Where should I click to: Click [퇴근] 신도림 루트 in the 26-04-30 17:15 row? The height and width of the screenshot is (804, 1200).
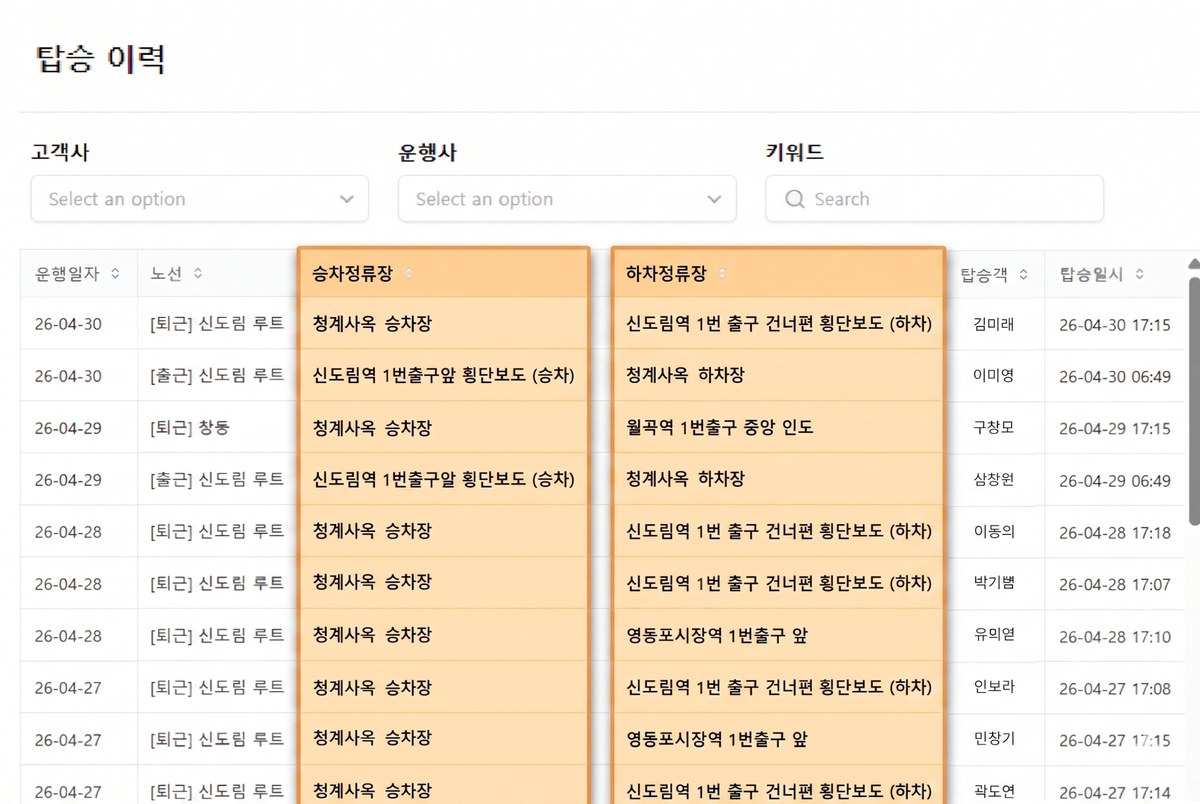[x=217, y=324]
